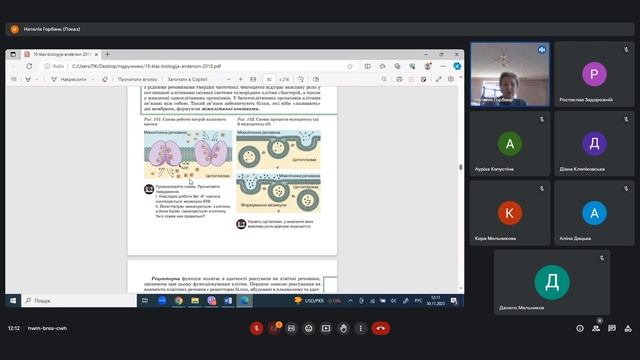The height and width of the screenshot is (360, 640).
Task: Expand the draw tool options arrow
Action: pyautogui.click(x=93, y=79)
